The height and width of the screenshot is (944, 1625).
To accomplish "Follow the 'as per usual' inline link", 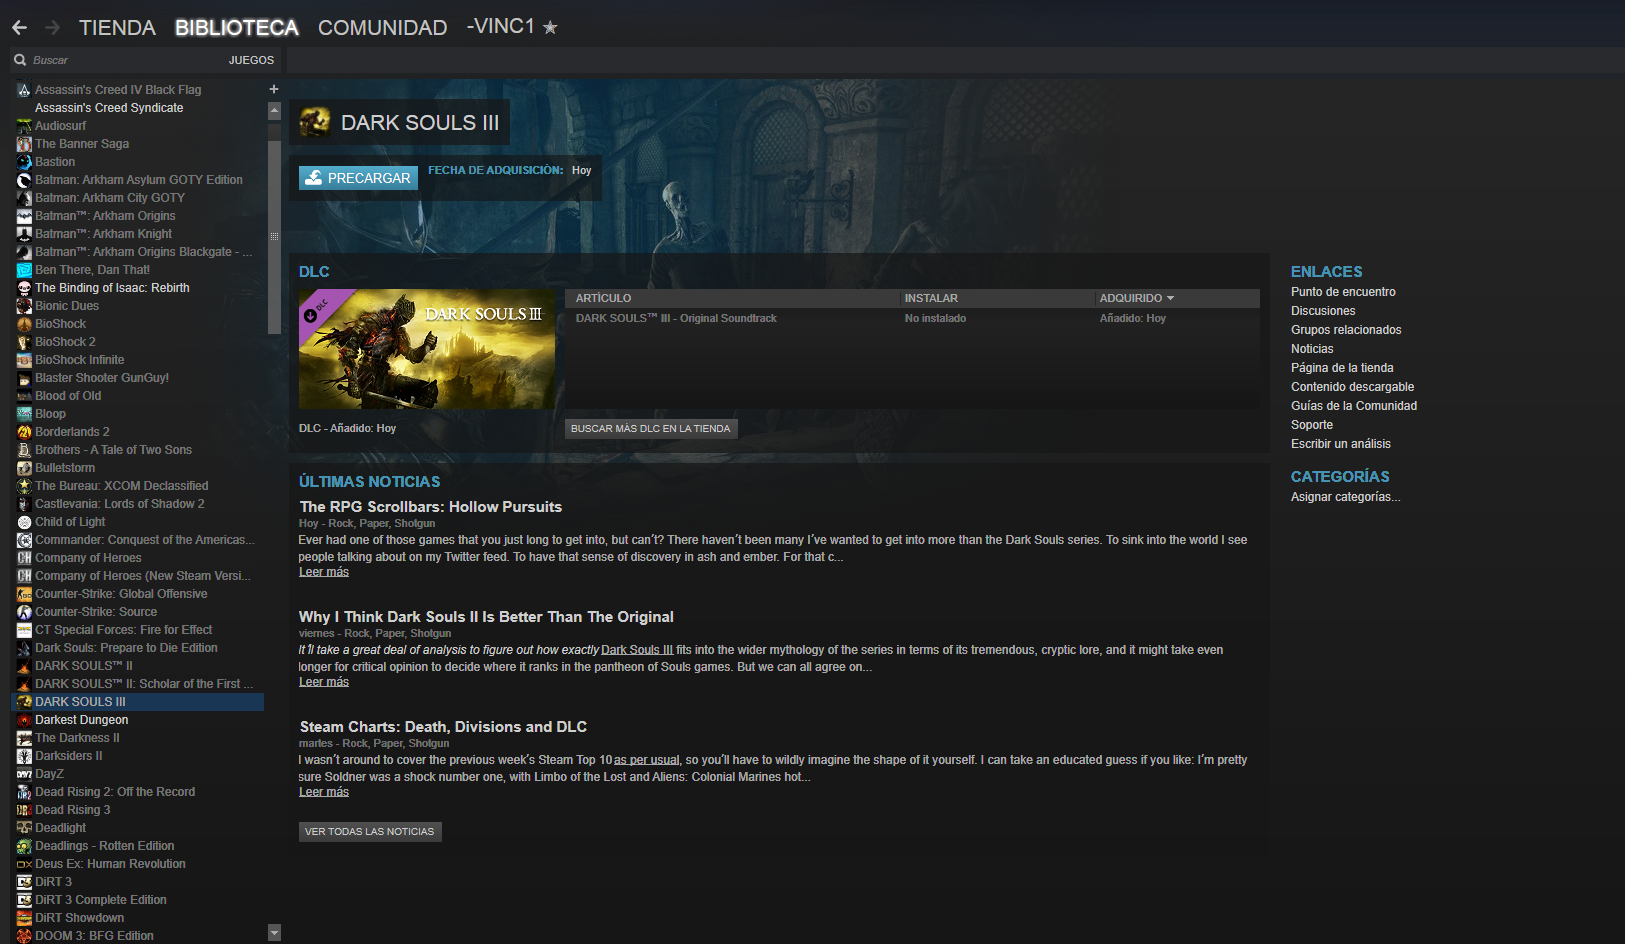I will (x=647, y=760).
